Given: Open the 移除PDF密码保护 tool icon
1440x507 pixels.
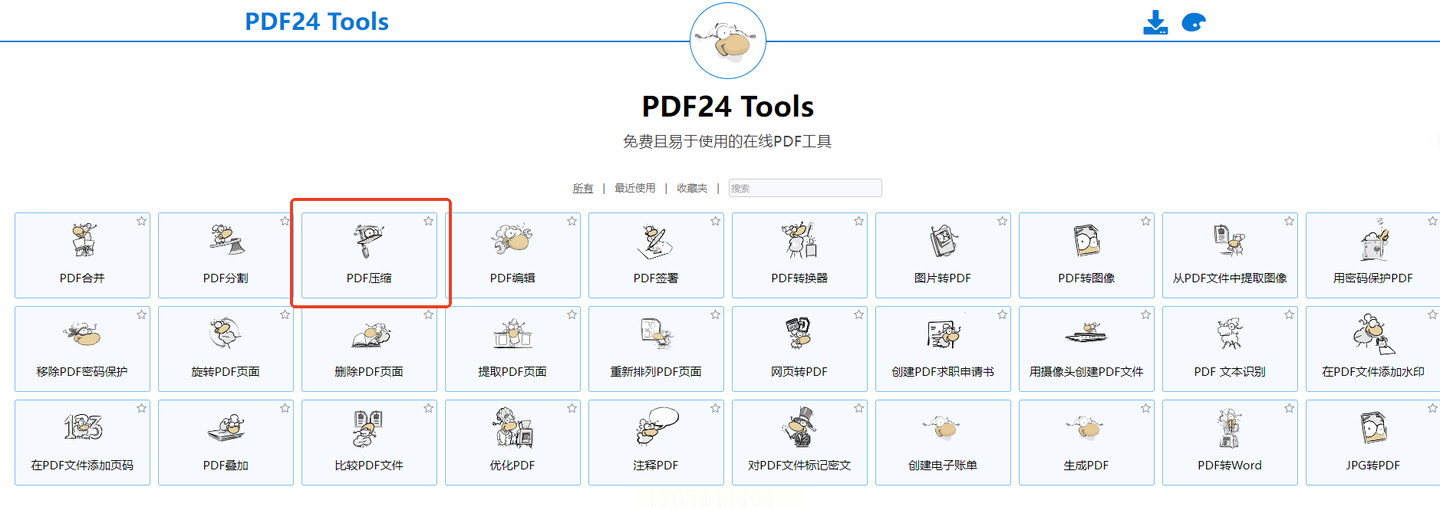Looking at the screenshot, I should click(x=82, y=335).
